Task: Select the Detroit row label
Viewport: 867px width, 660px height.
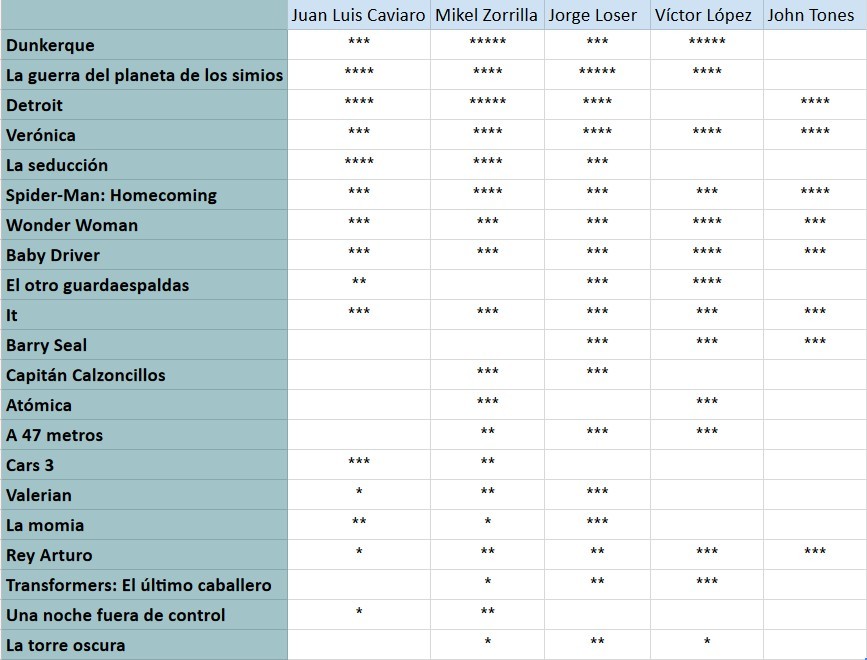Action: (34, 105)
